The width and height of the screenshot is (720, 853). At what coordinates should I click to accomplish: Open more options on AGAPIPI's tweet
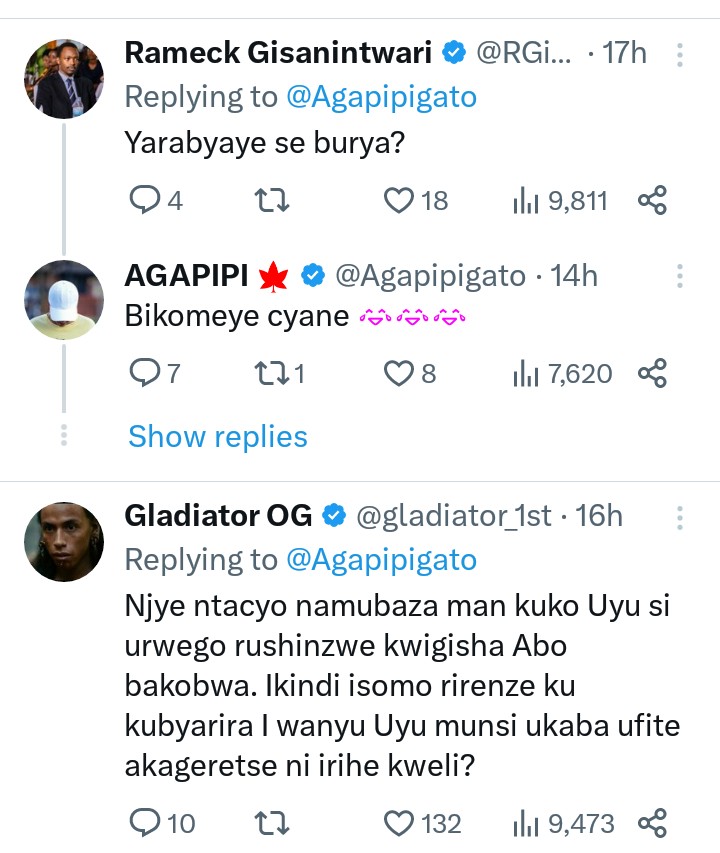pos(680,276)
